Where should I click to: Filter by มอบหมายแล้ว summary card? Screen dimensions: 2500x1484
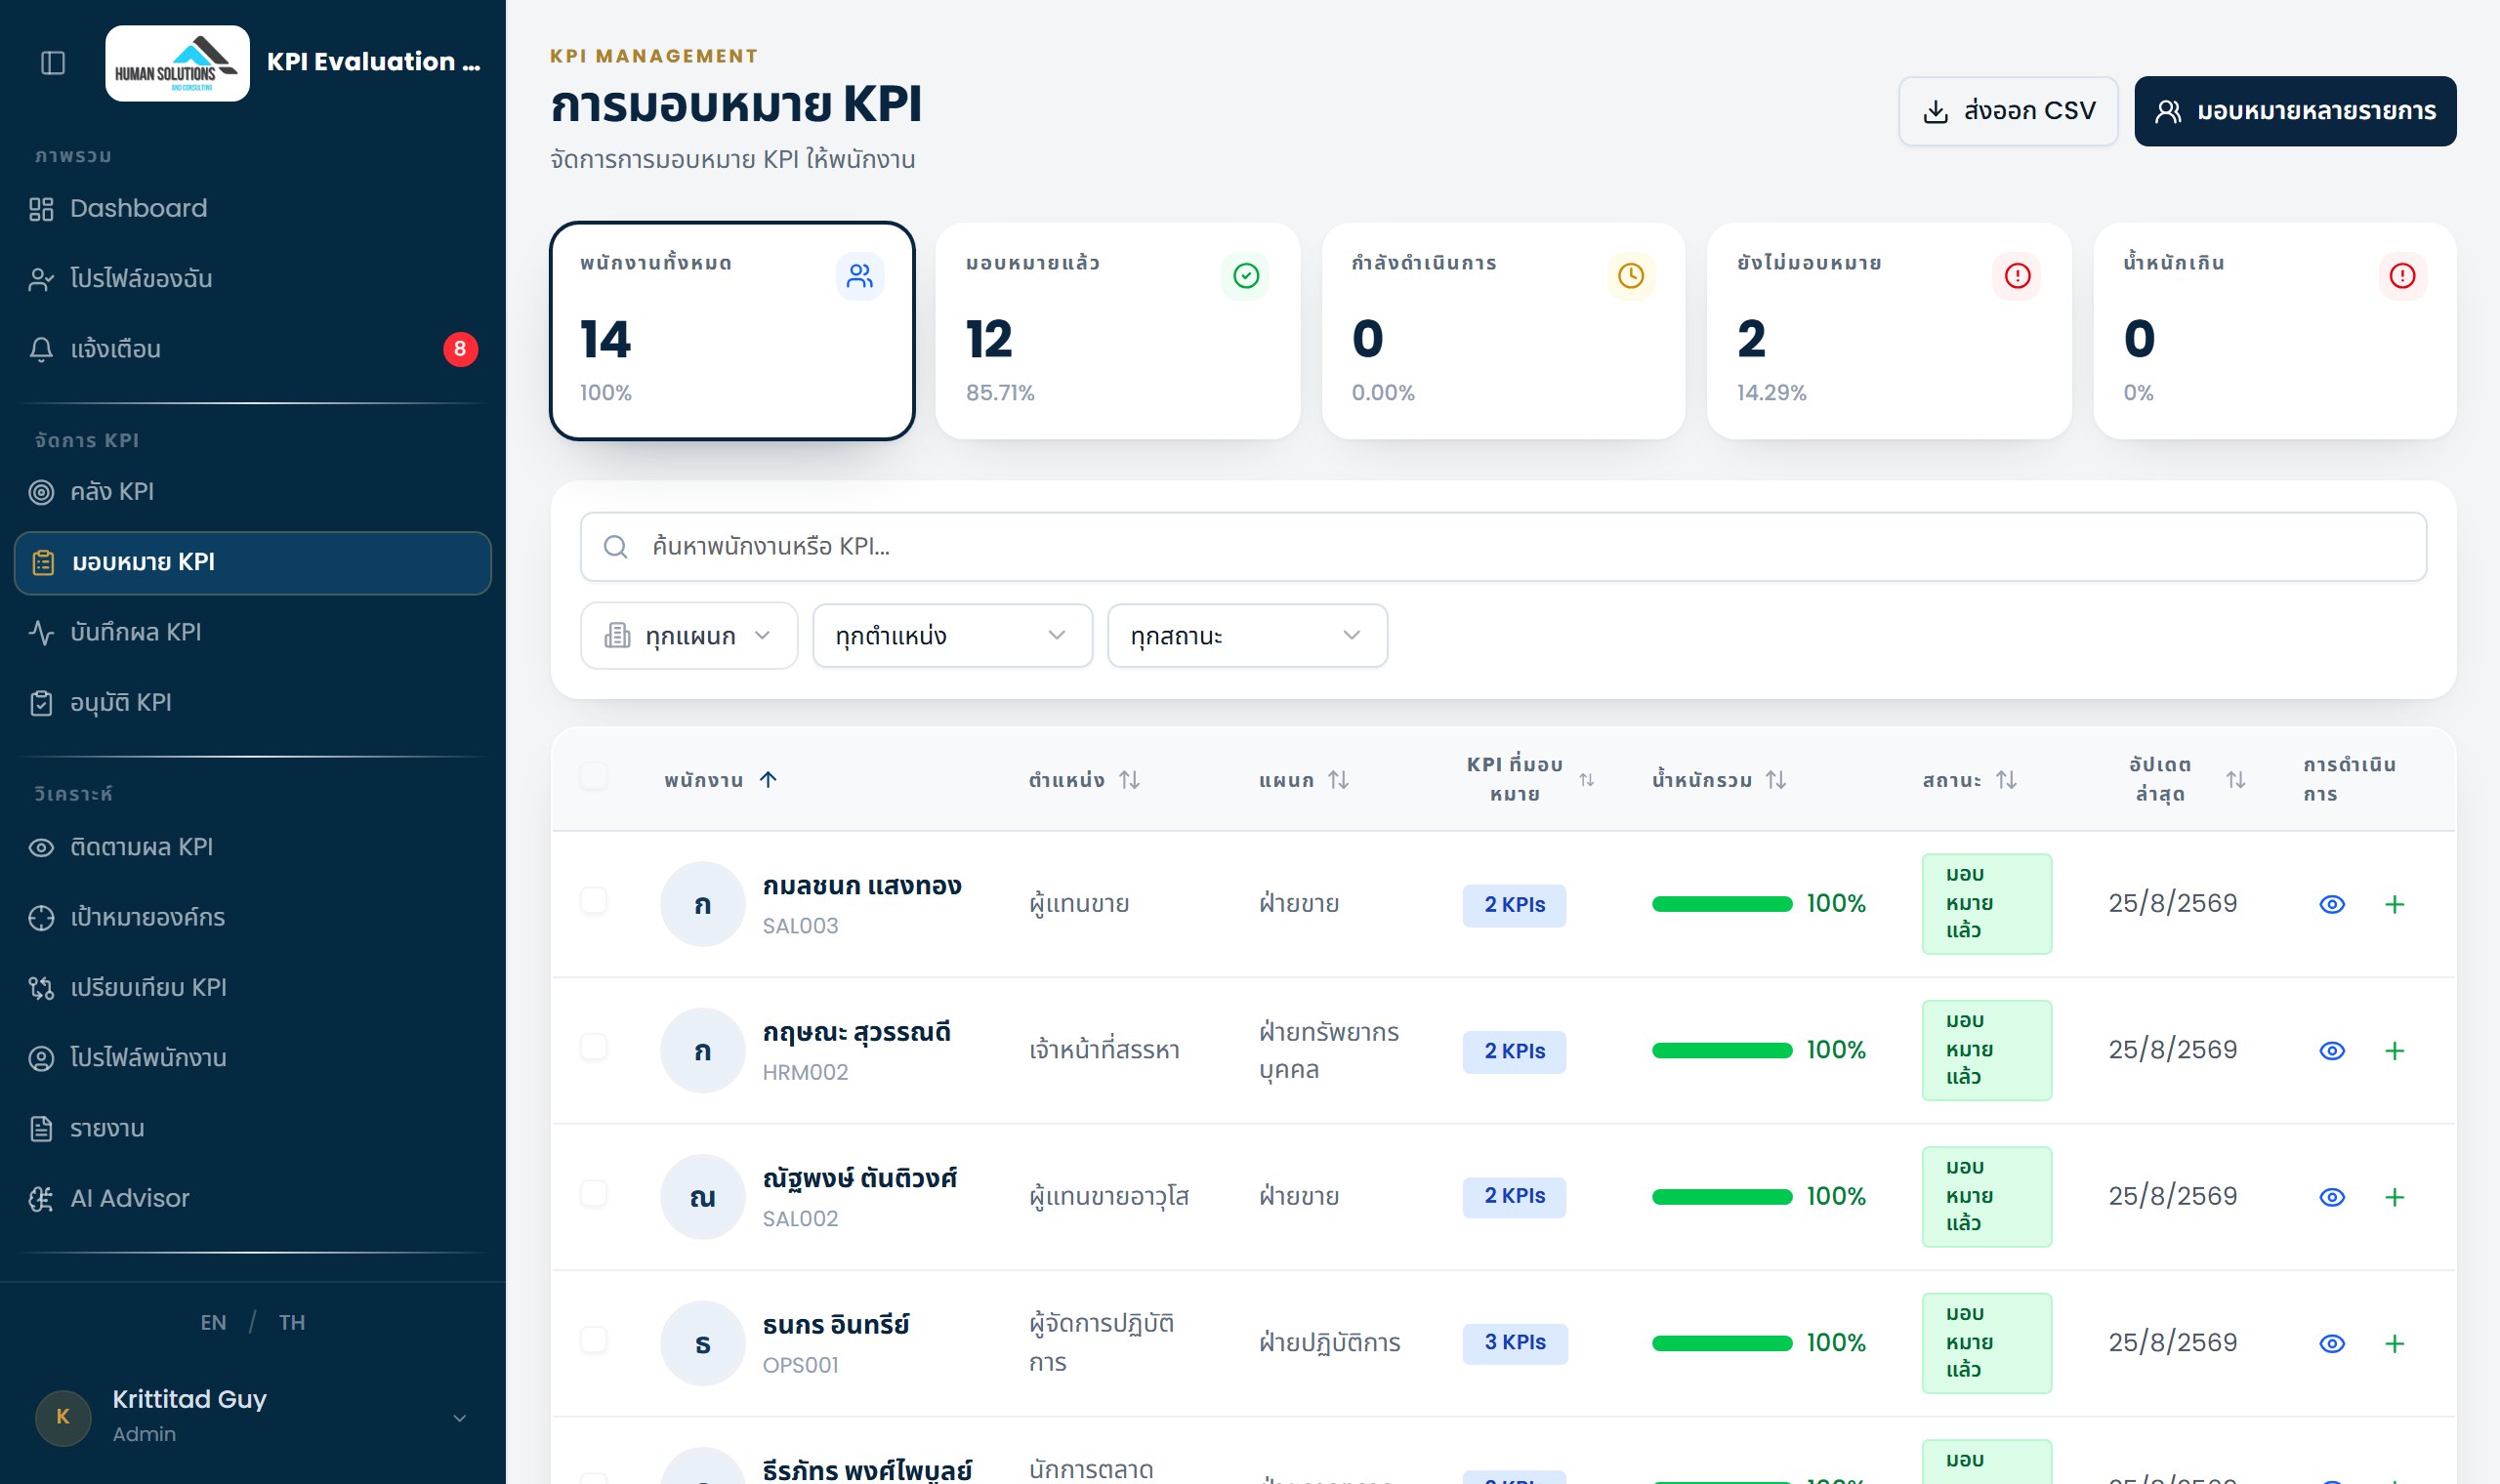pos(1117,331)
